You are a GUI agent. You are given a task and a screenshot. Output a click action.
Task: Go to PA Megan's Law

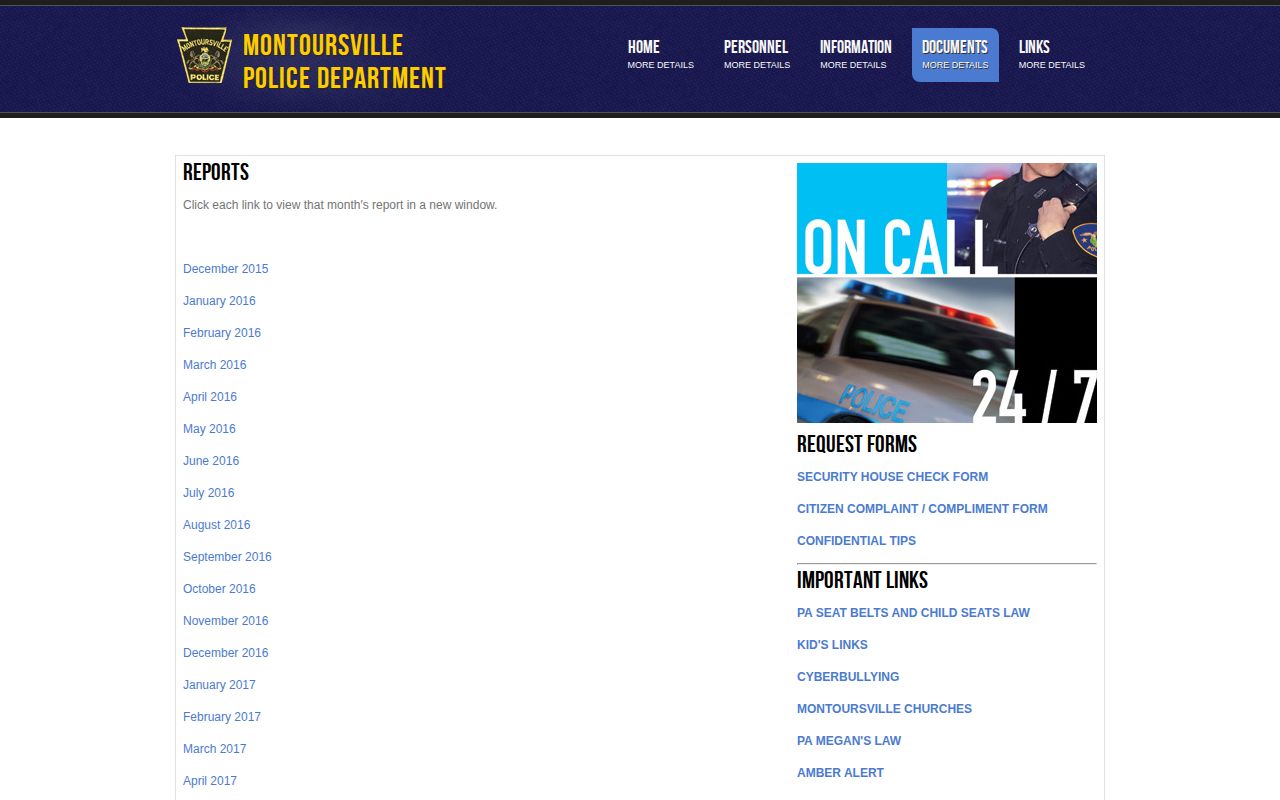(x=849, y=741)
